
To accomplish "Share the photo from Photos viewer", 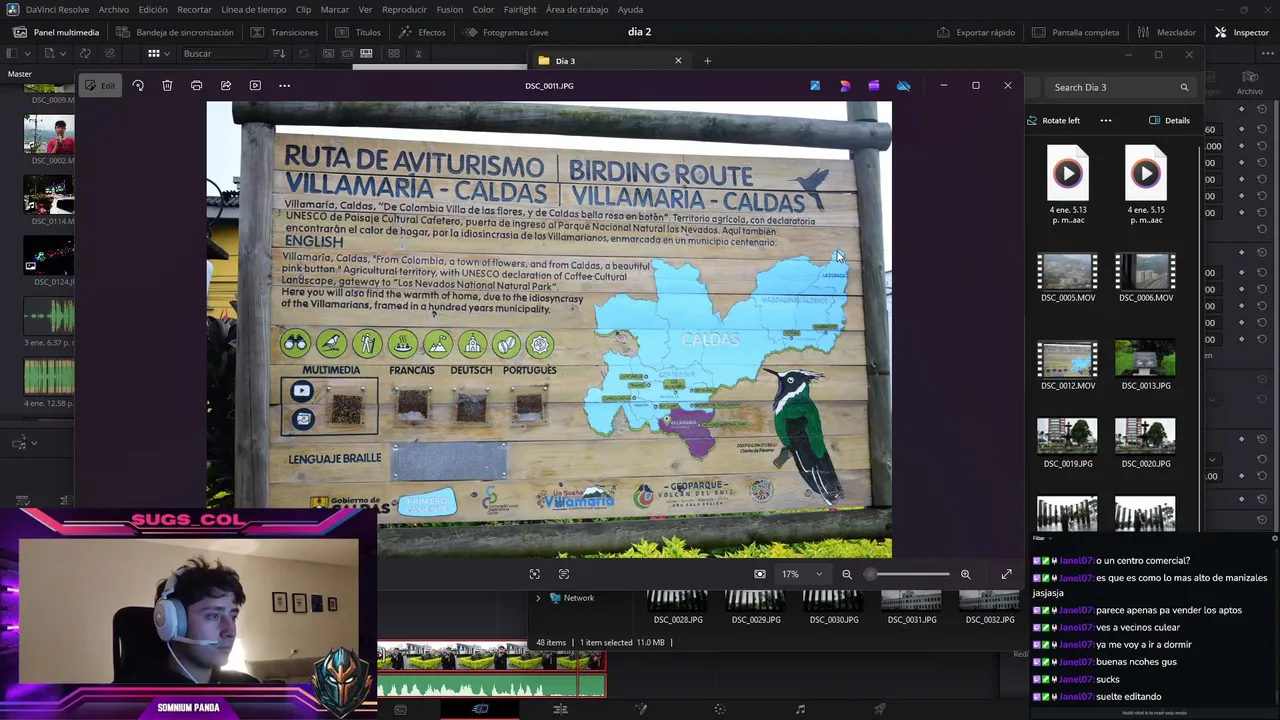I will 226,86.
